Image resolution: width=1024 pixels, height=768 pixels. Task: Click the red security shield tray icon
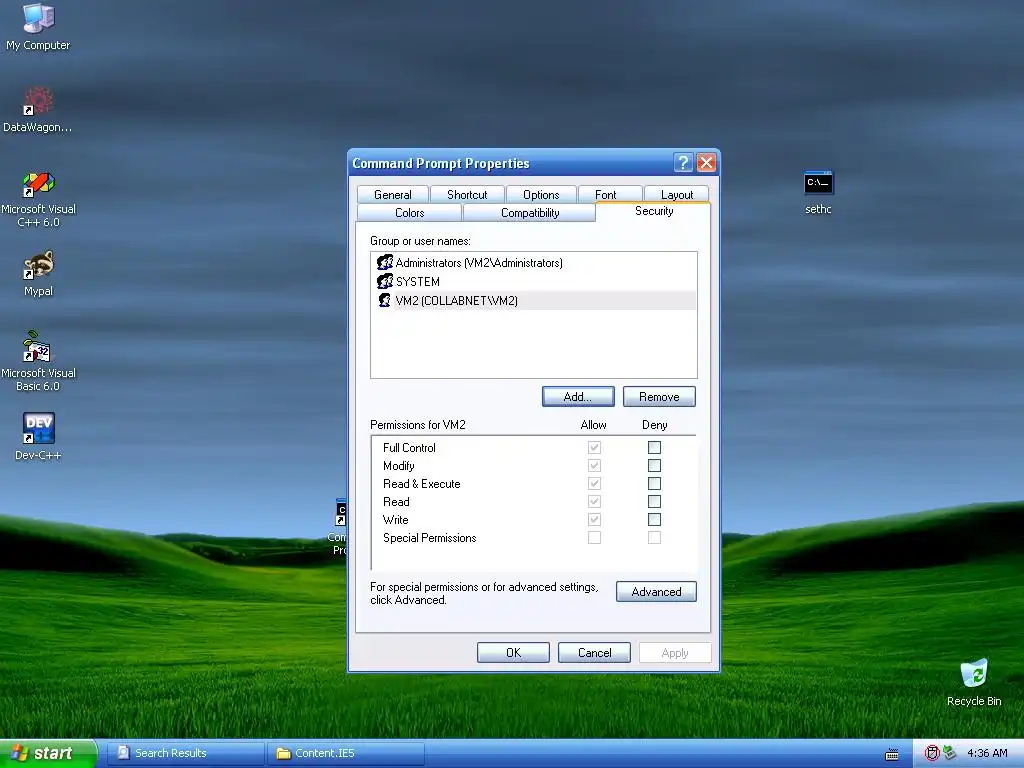pos(932,753)
